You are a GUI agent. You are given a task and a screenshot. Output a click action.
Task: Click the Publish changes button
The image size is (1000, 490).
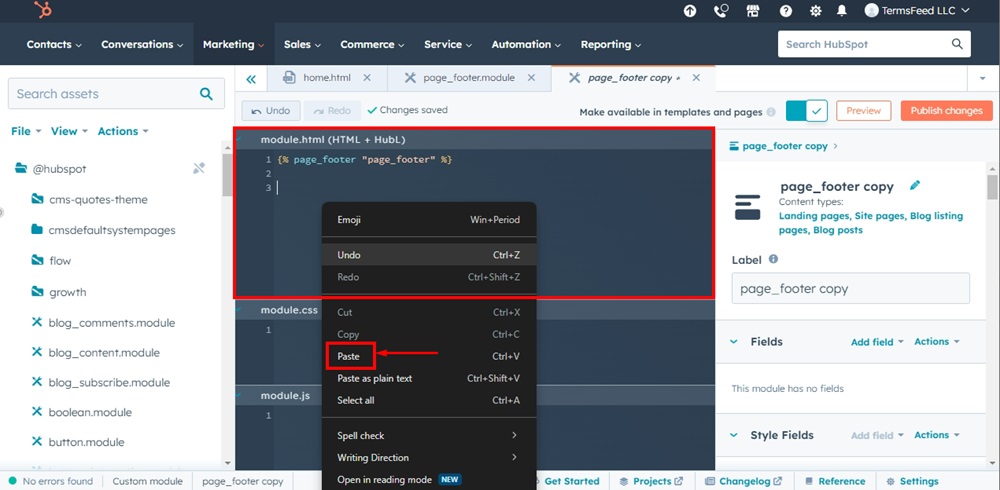946,110
